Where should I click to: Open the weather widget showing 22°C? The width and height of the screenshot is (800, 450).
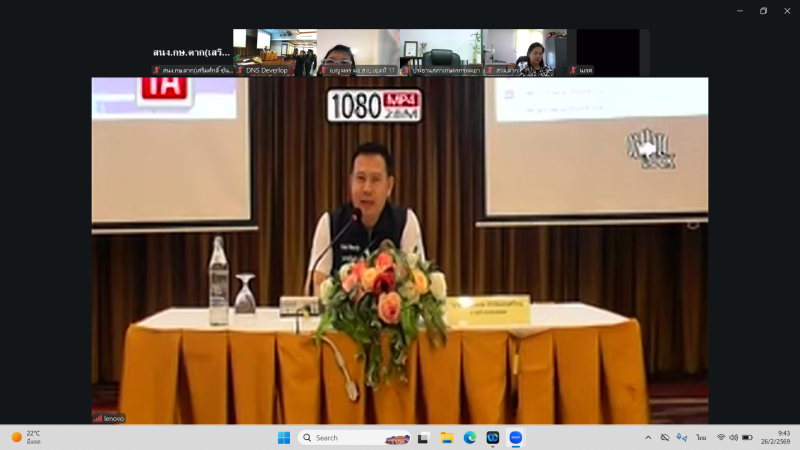(26, 437)
